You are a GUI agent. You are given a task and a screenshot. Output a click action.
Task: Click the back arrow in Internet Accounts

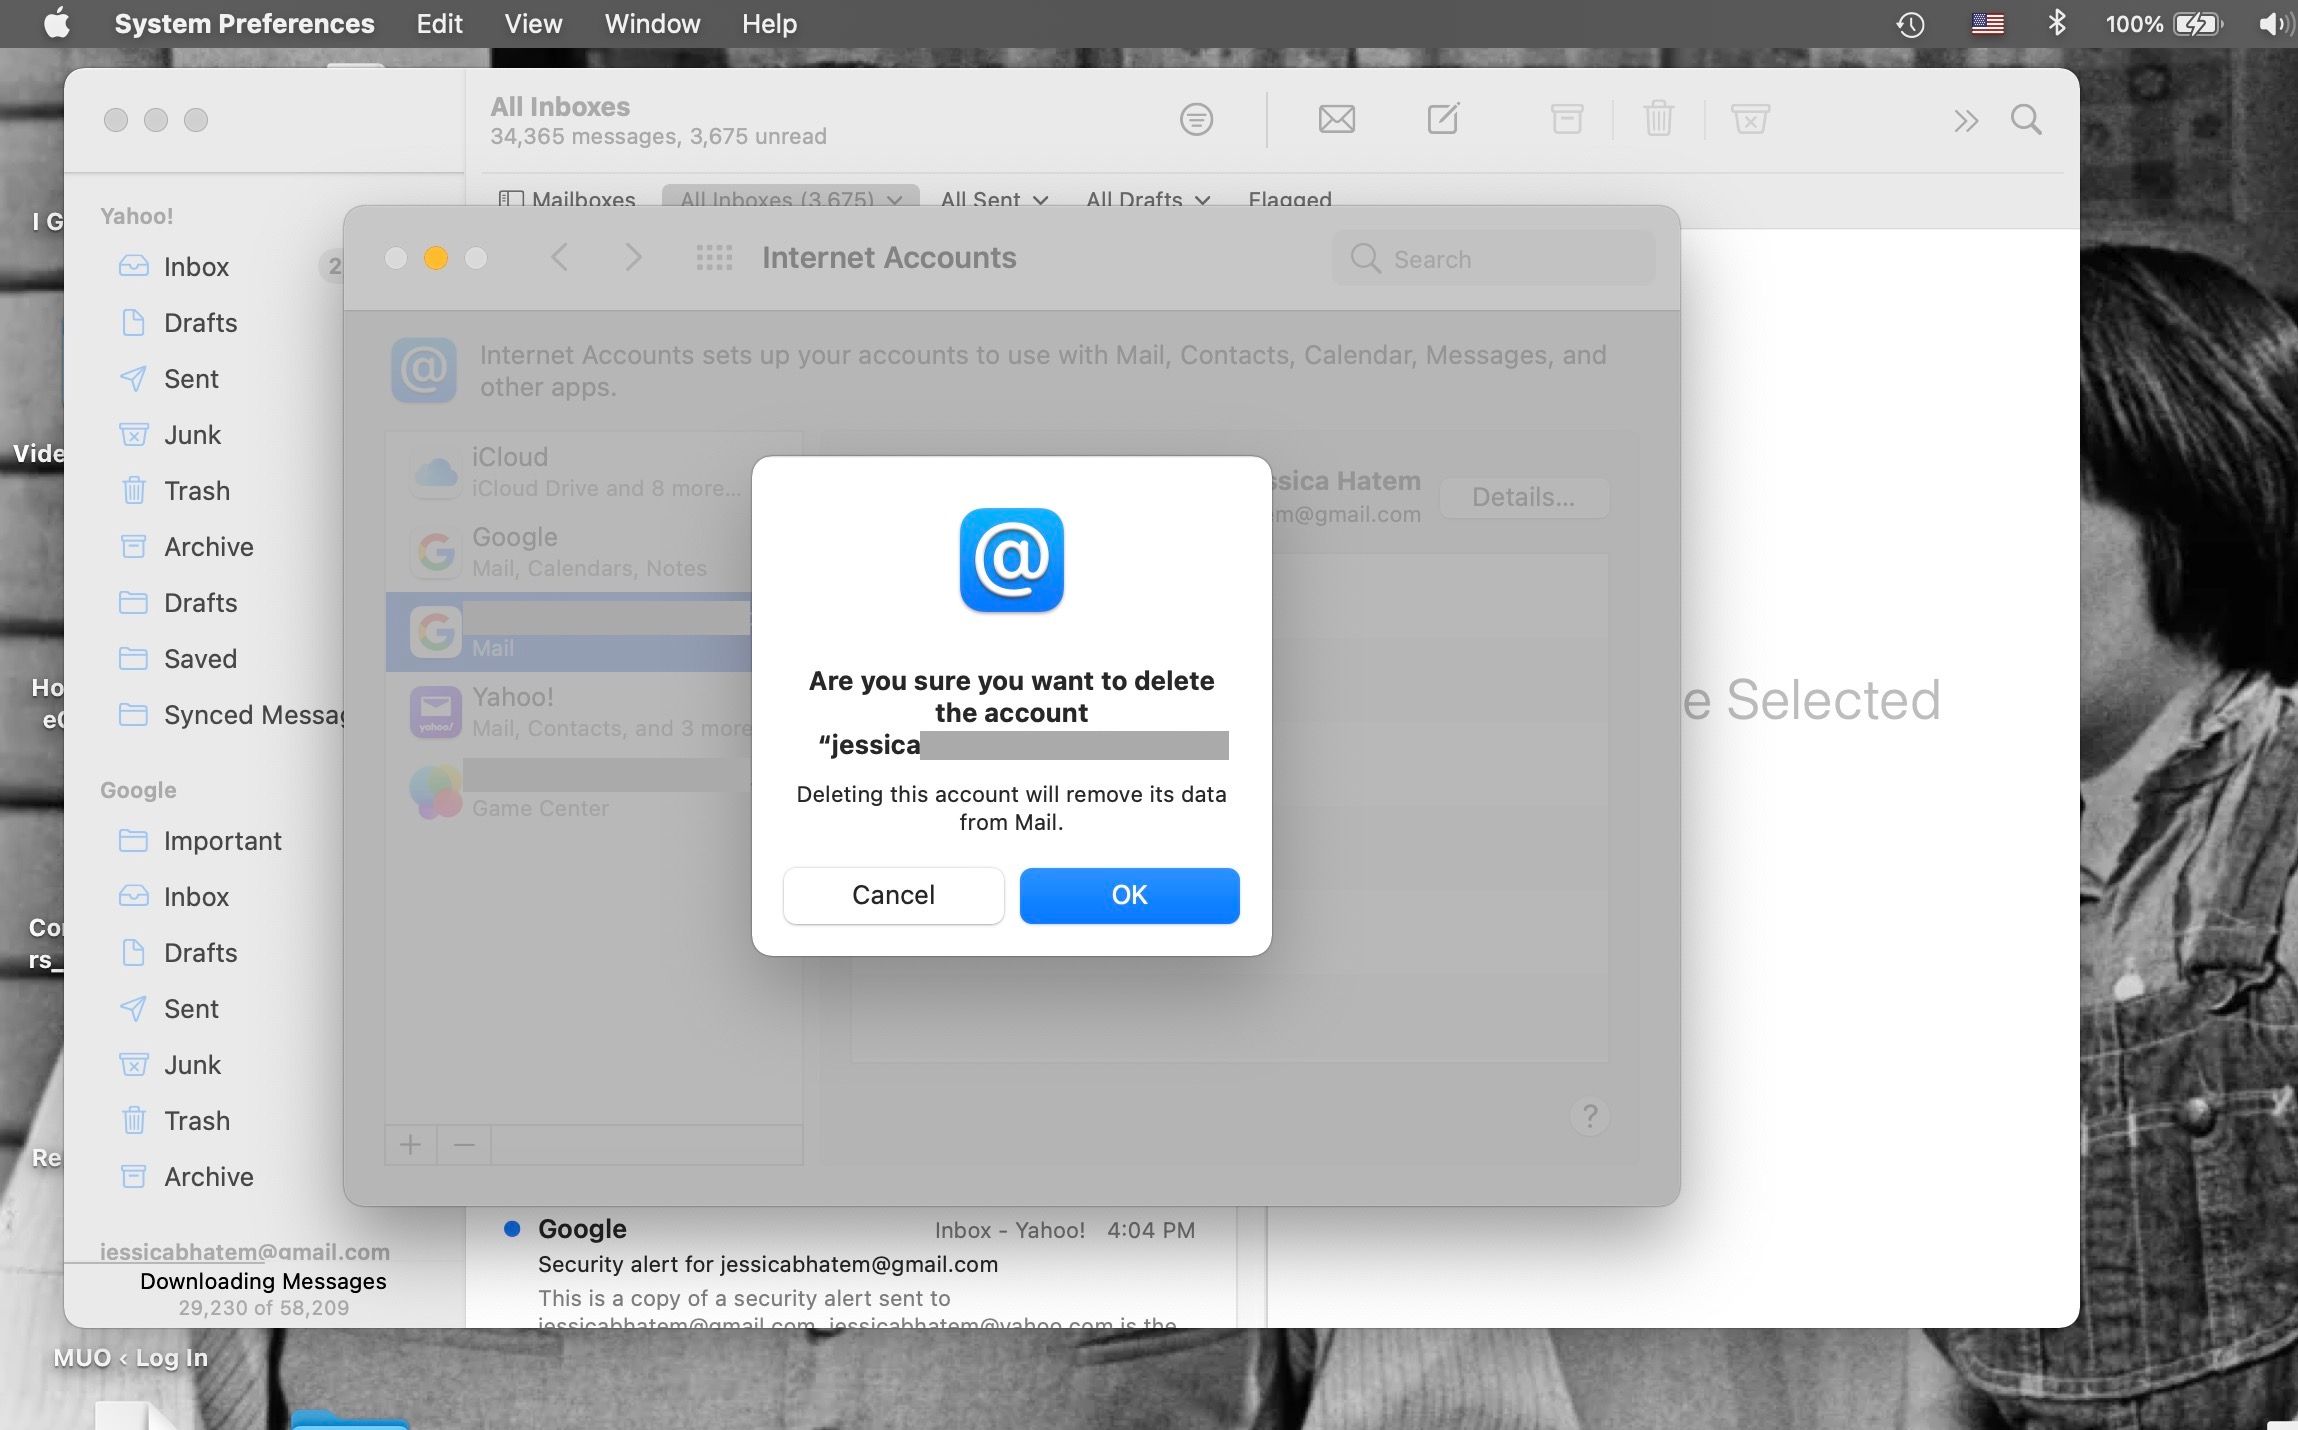click(560, 257)
